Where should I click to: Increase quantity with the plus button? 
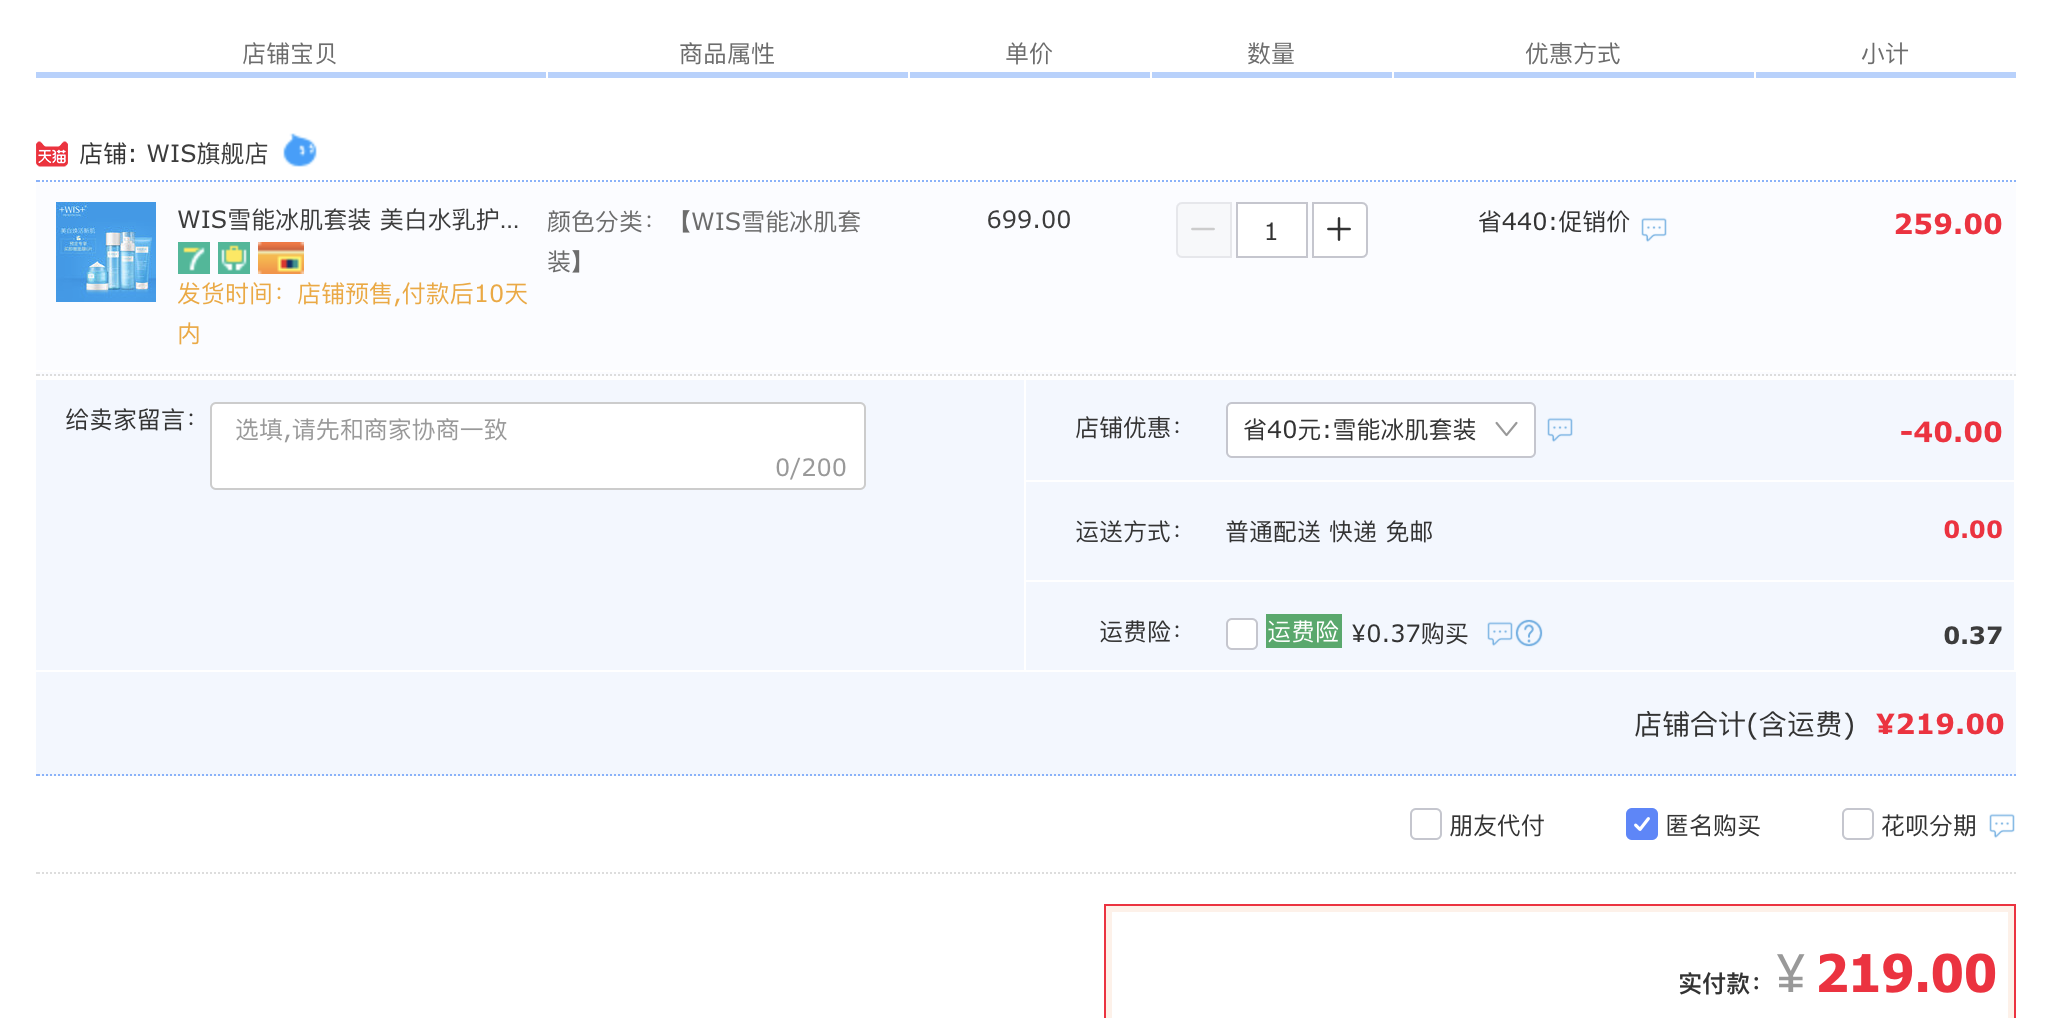point(1340,230)
